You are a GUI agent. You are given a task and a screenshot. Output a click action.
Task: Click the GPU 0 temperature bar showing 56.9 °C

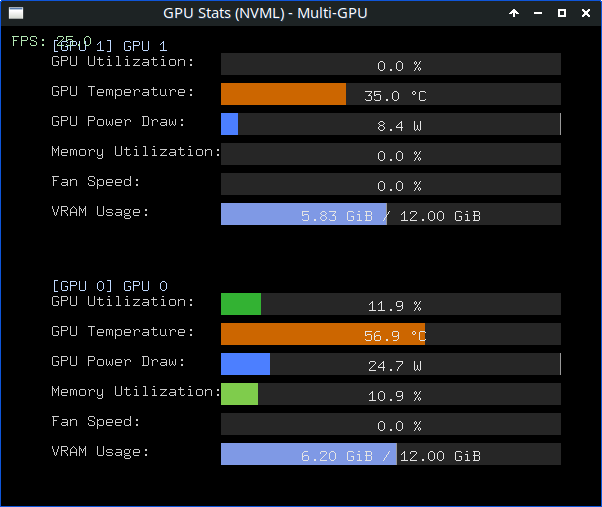[x=390, y=334]
